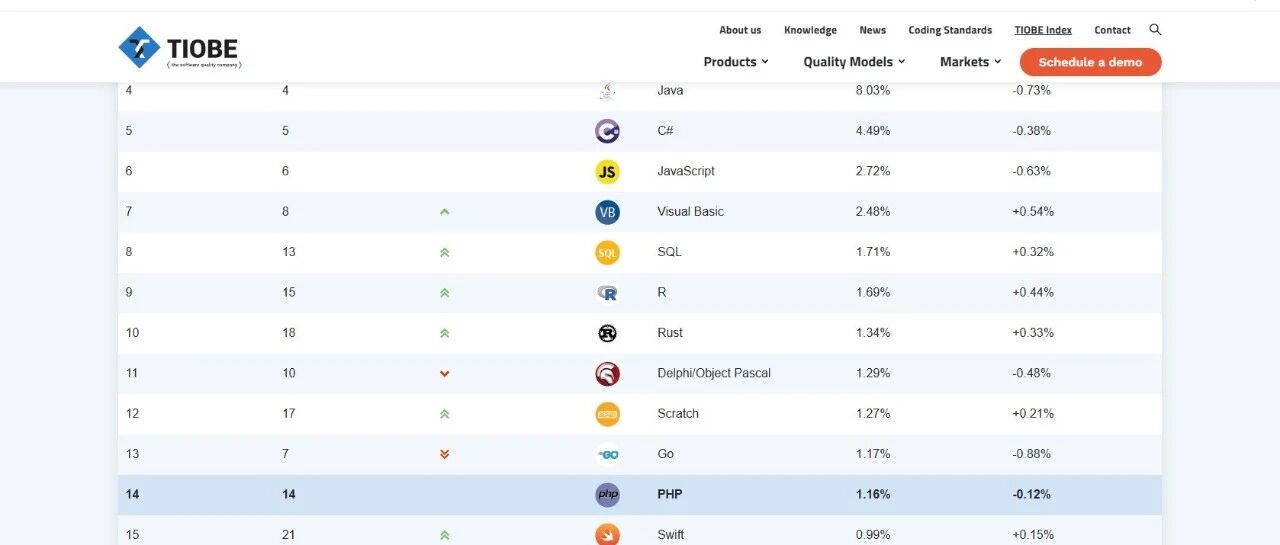
Task: Select the Visual Basic language name
Action: click(690, 212)
